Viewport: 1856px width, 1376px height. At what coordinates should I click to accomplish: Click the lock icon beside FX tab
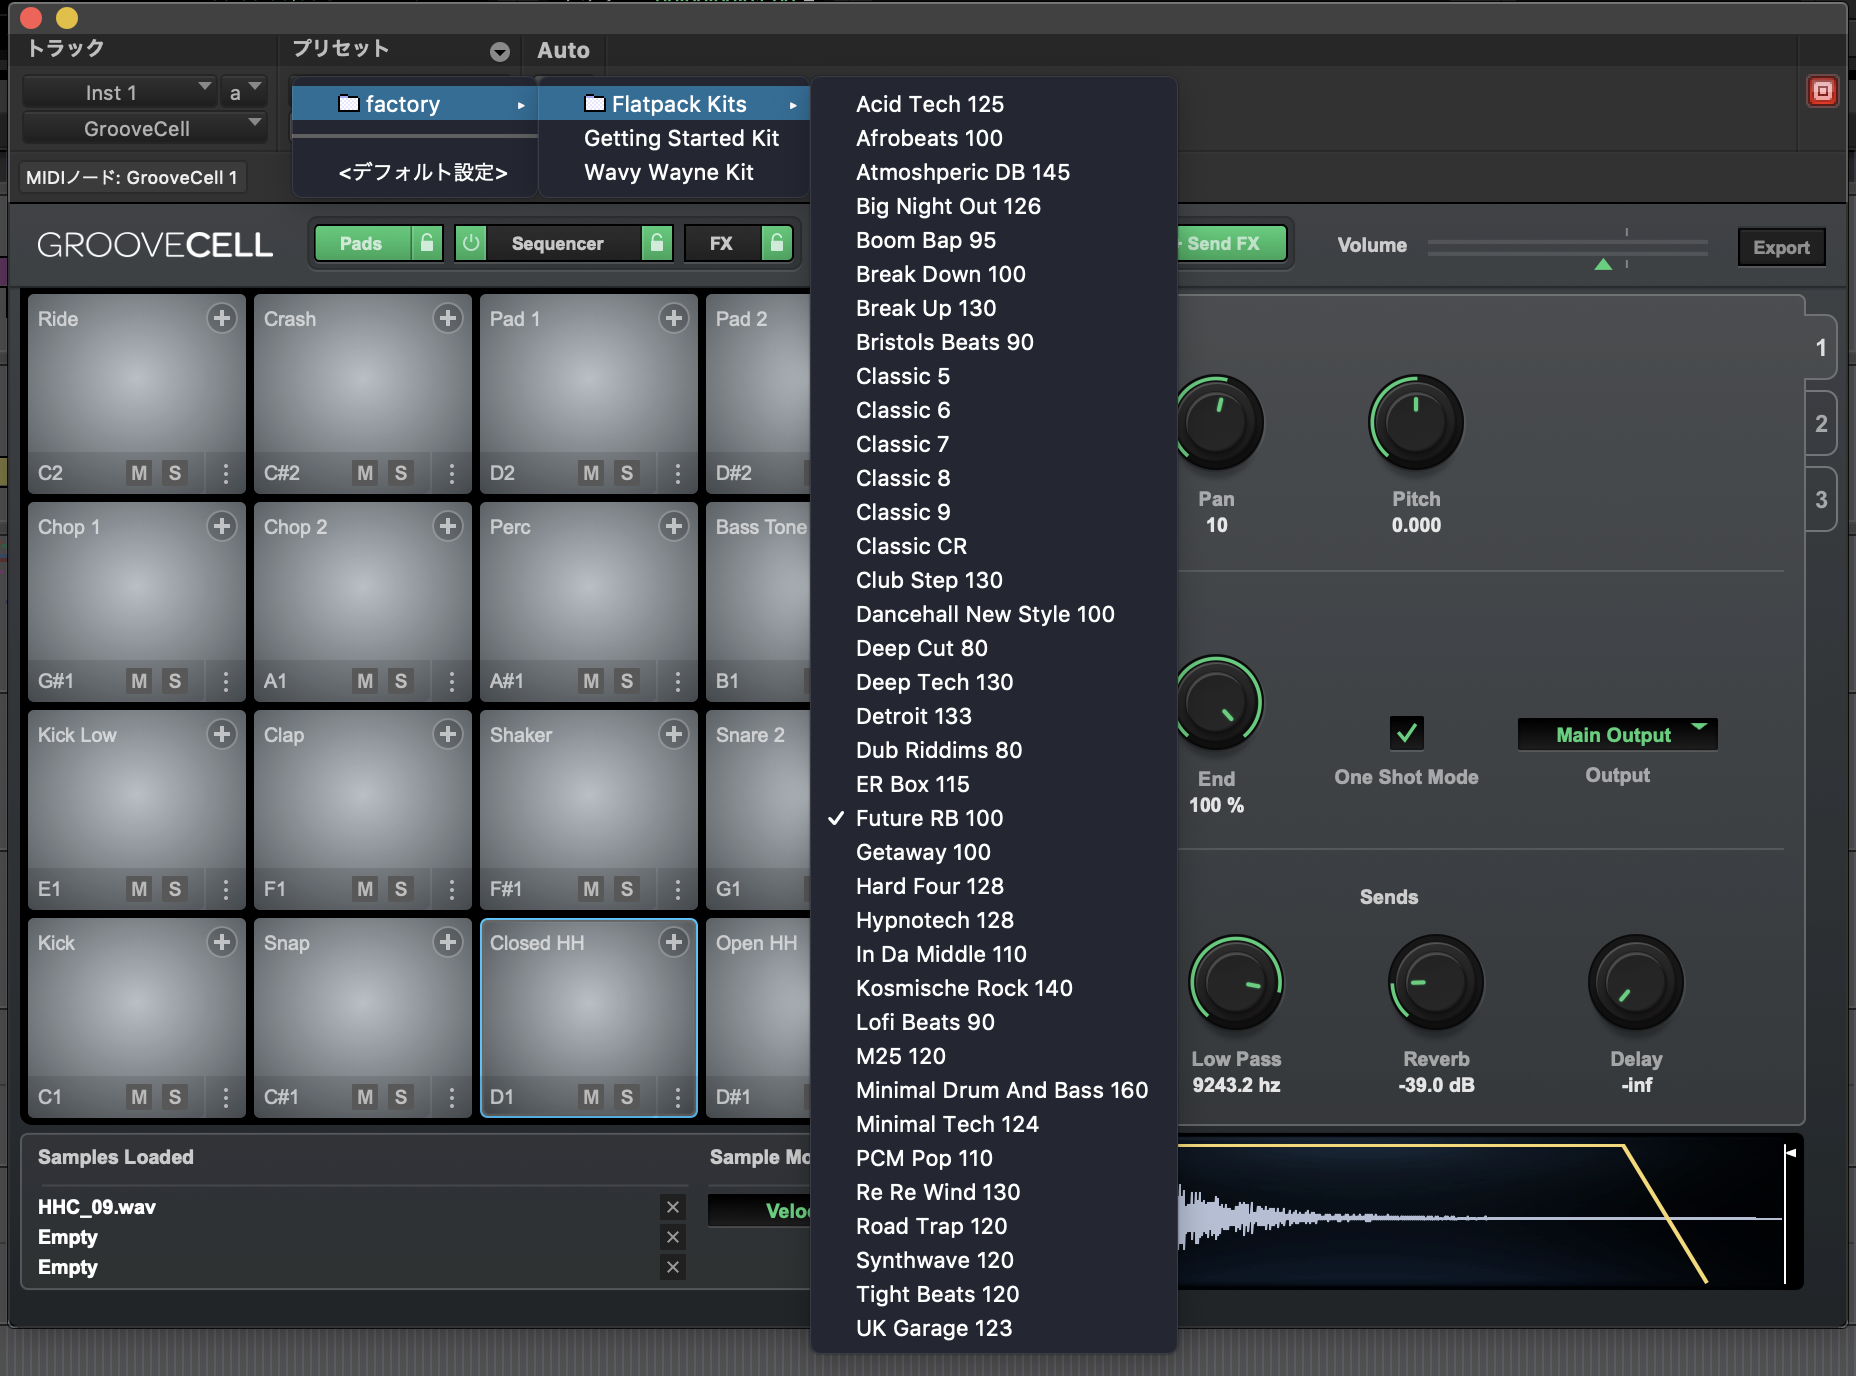pos(776,243)
